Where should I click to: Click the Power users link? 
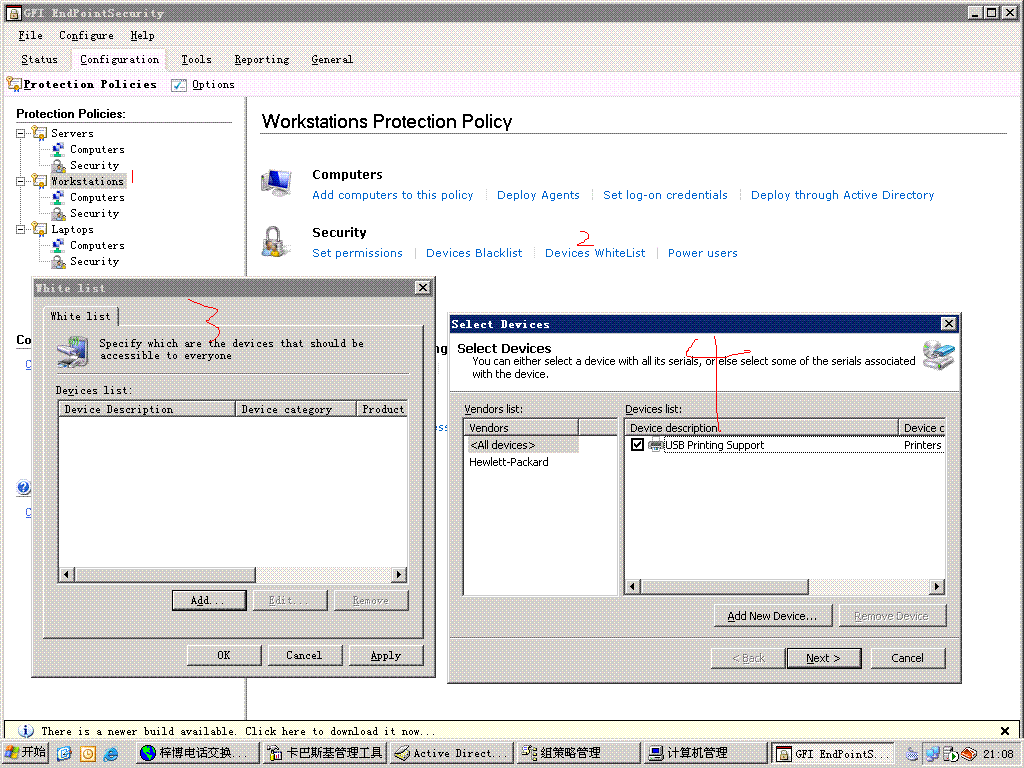[x=702, y=253]
